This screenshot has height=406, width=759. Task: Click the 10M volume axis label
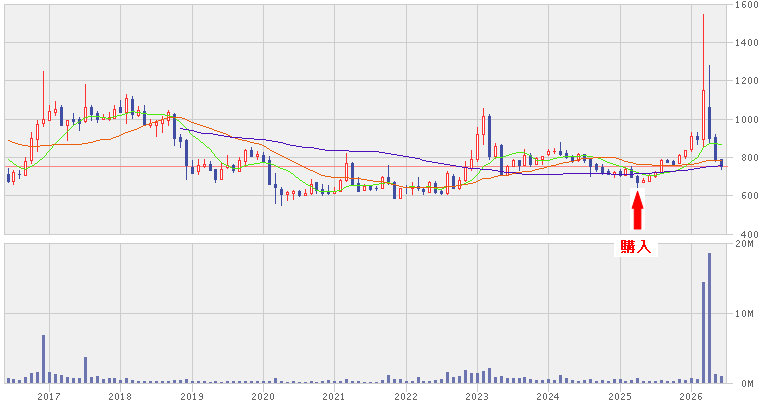746,314
